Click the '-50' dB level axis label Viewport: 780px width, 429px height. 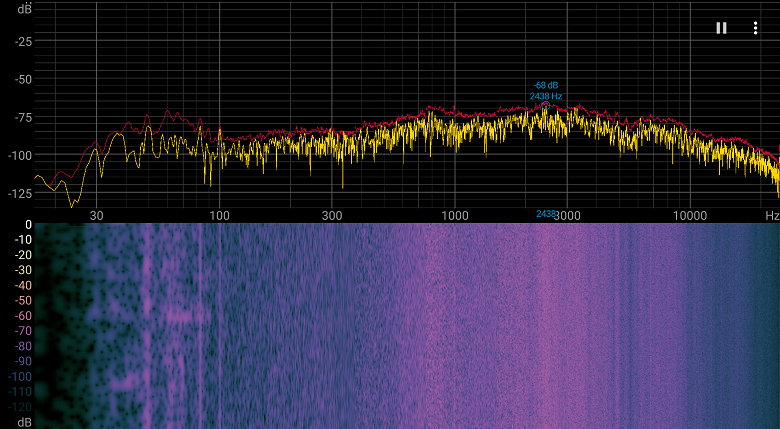(23, 80)
